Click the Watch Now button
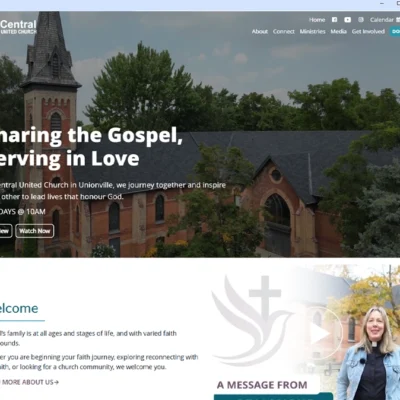400x400 pixels. [x=35, y=231]
